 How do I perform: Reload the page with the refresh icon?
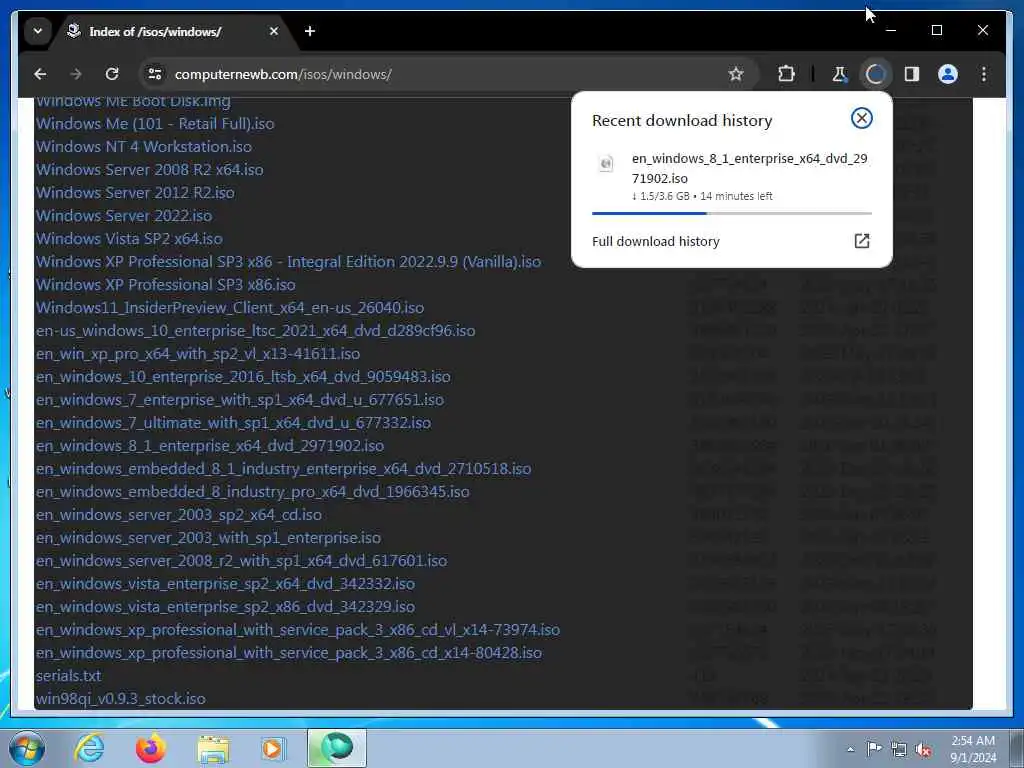click(x=112, y=74)
